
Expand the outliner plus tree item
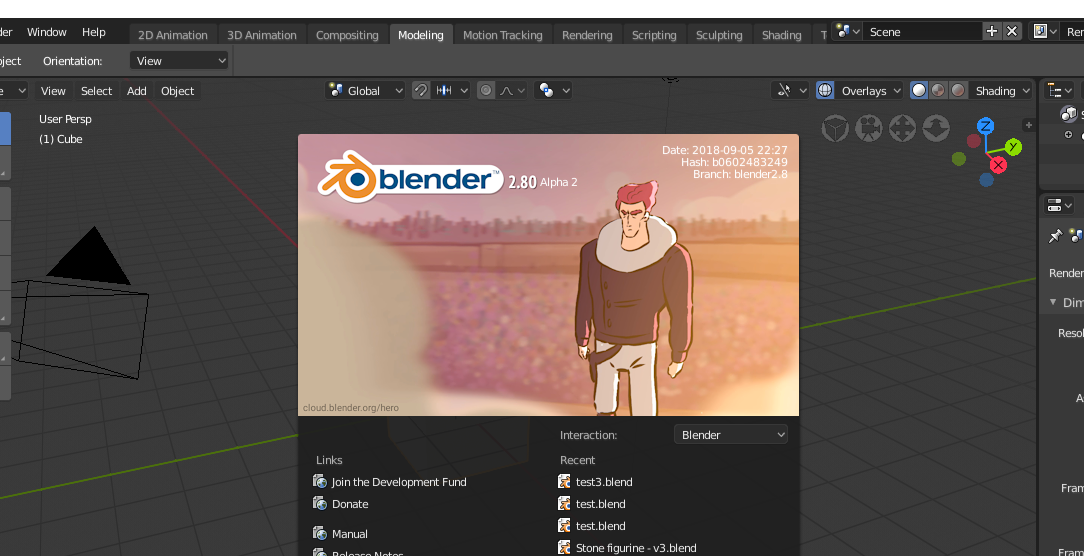[x=1068, y=135]
